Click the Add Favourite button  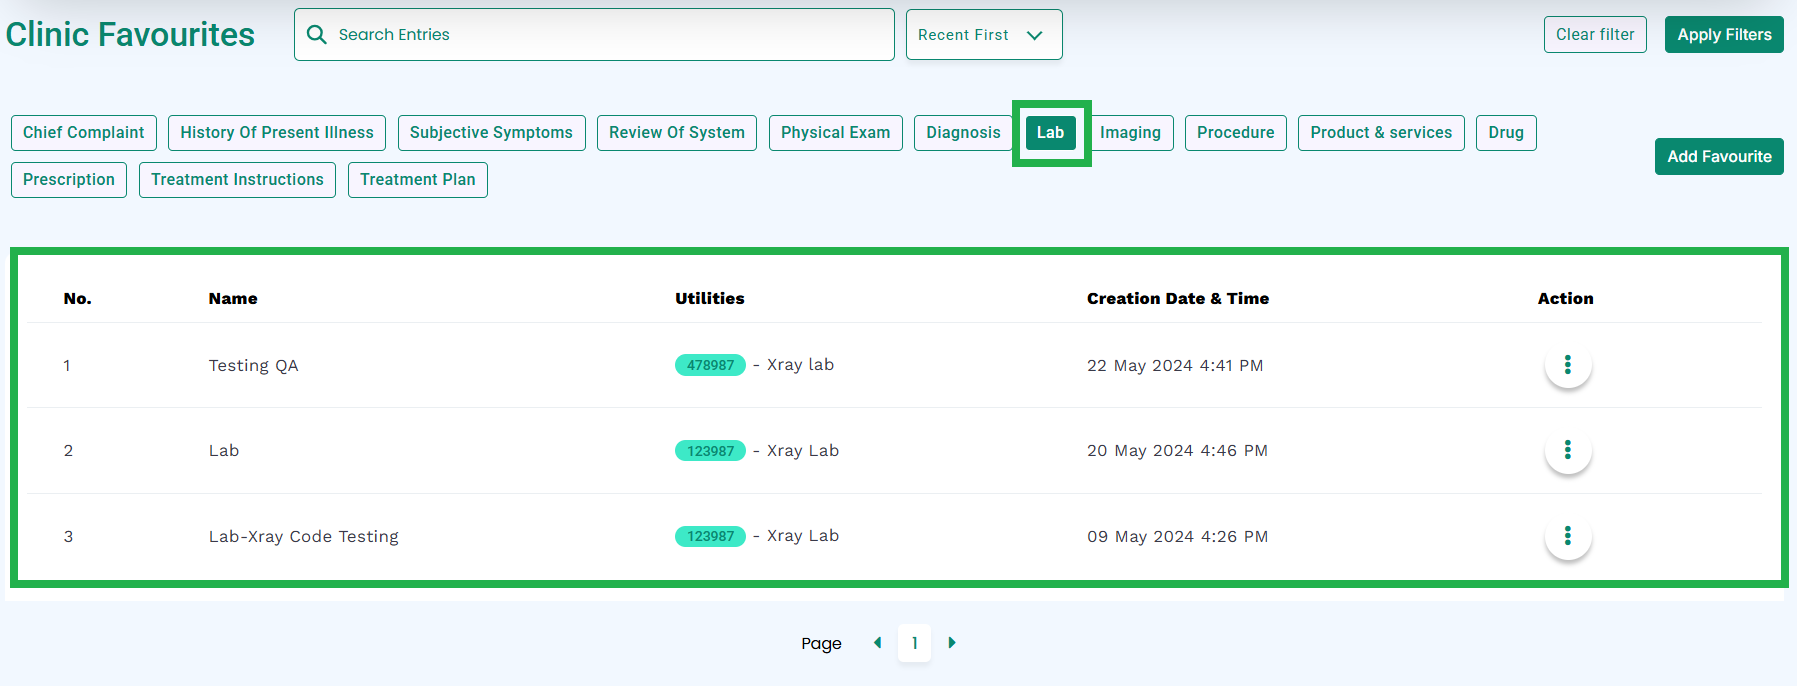tap(1719, 157)
